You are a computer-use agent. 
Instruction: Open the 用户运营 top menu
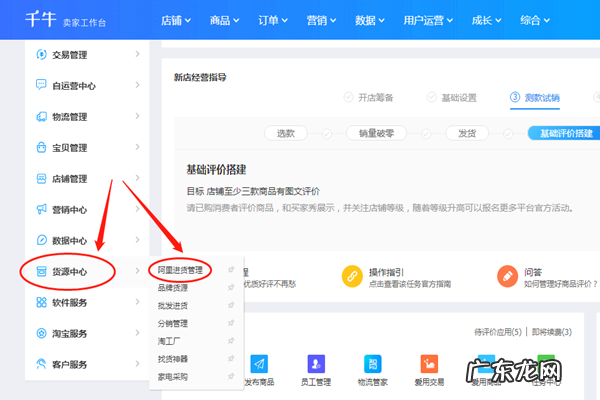(428, 20)
